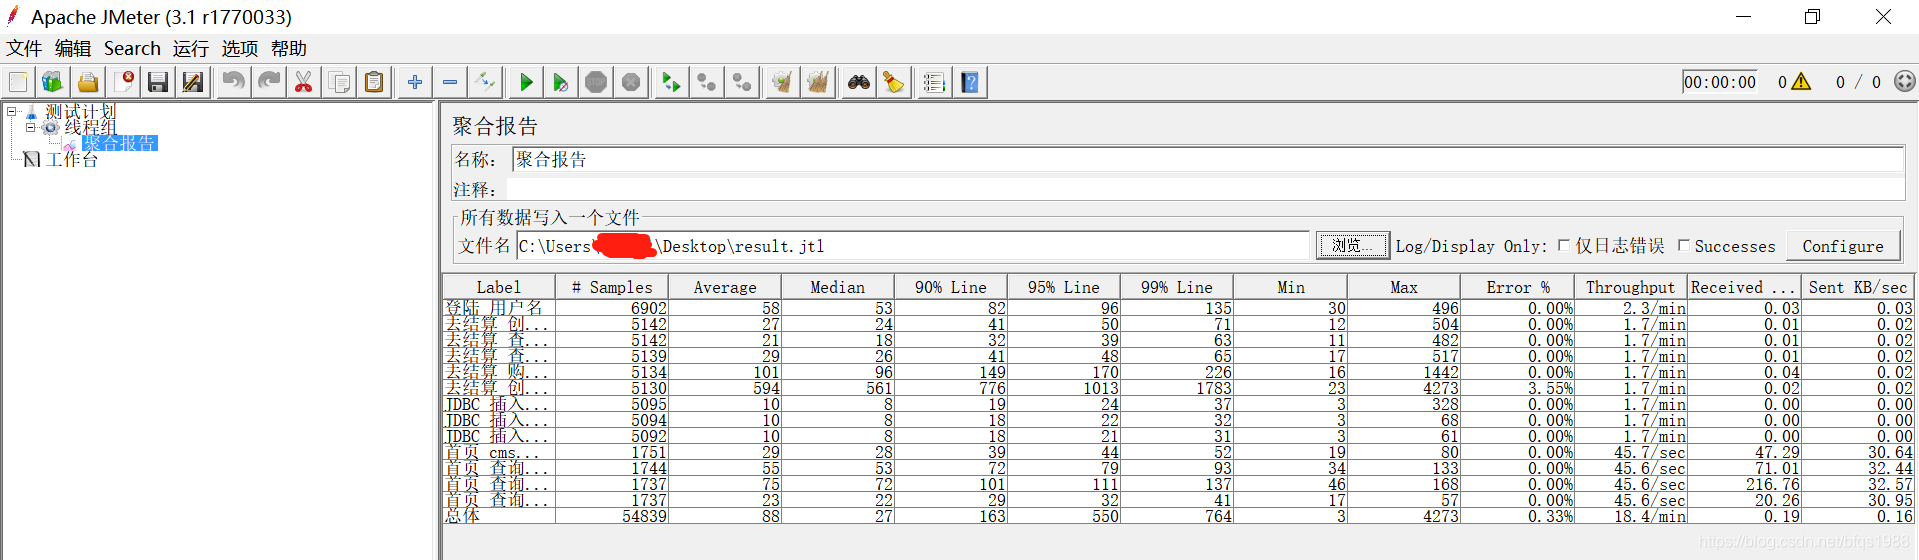
Task: Collapse the 测试计划 tree node
Action: coord(12,111)
